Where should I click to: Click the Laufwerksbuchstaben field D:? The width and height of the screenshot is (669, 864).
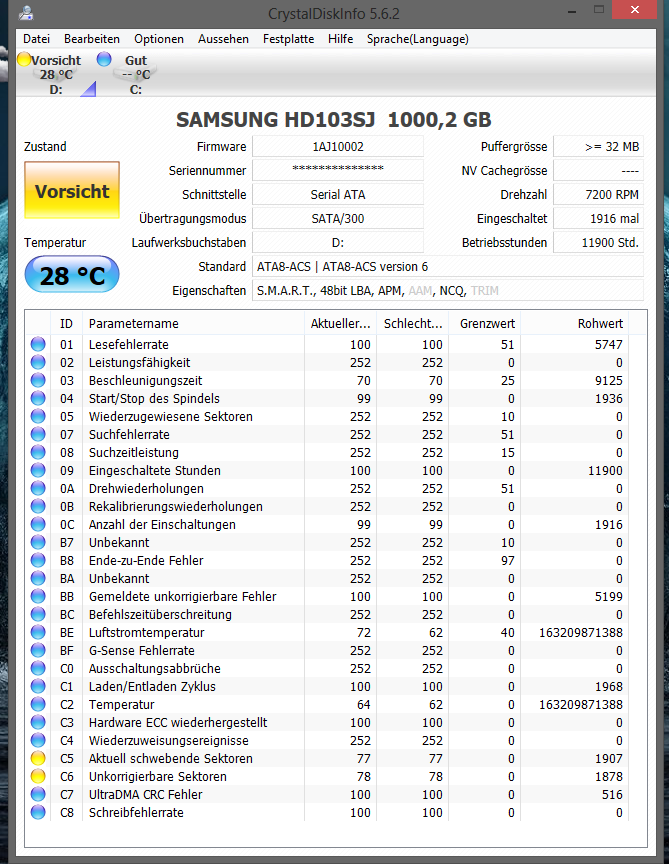338,242
